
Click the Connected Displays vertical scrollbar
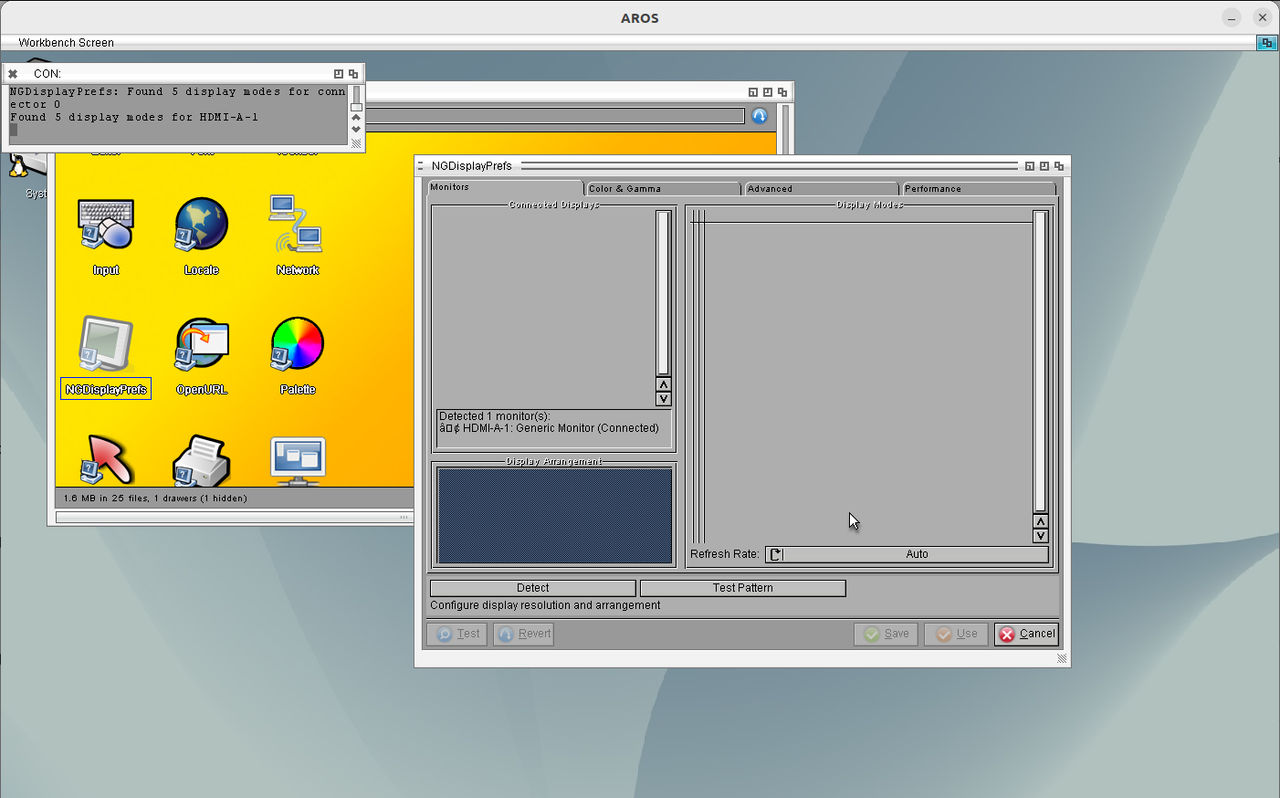[x=663, y=293]
